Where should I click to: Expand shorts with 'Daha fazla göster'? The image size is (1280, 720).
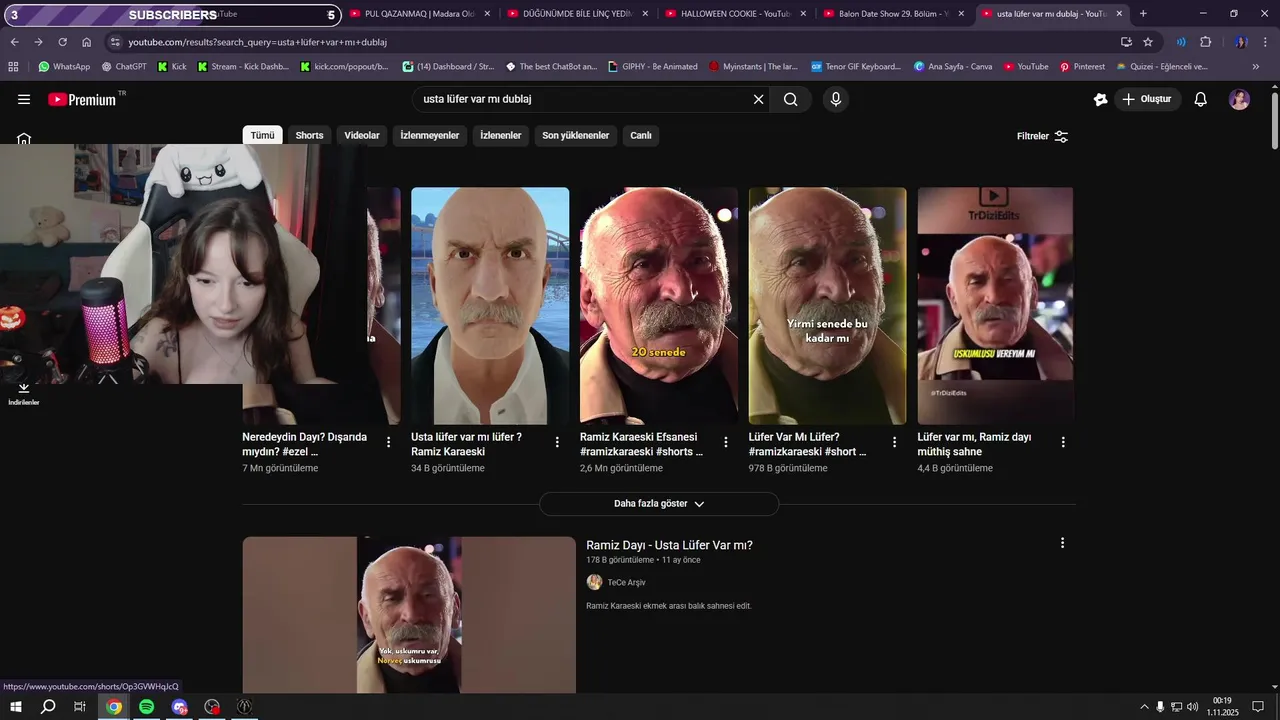pyautogui.click(x=659, y=504)
